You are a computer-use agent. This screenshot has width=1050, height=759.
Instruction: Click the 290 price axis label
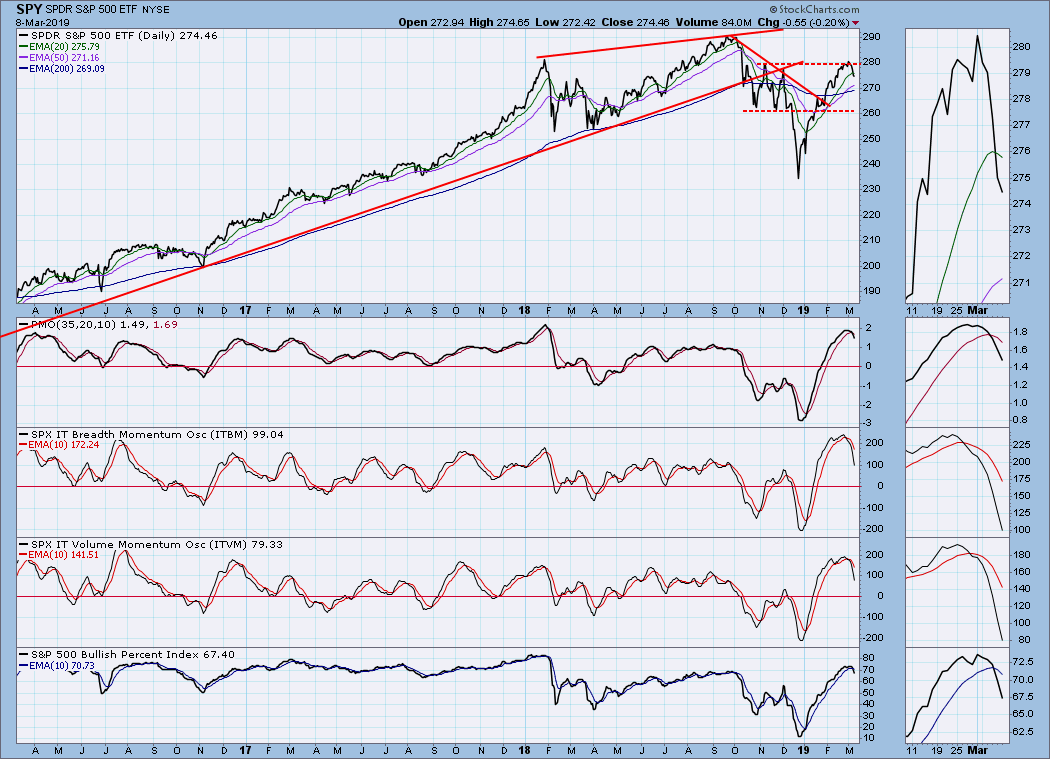click(871, 37)
